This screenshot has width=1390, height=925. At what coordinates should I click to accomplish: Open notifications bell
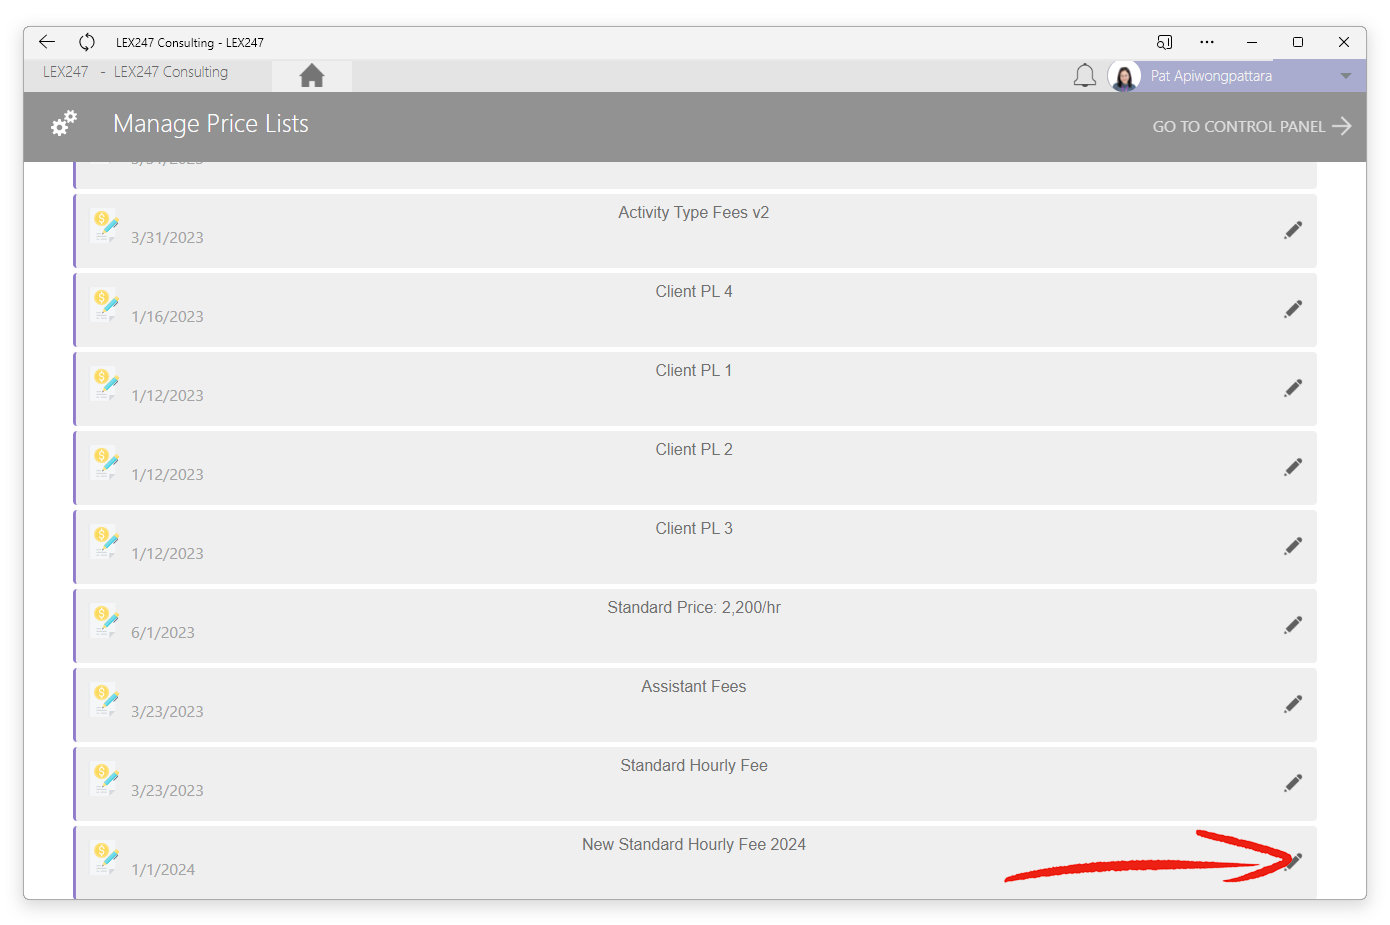pos(1085,76)
